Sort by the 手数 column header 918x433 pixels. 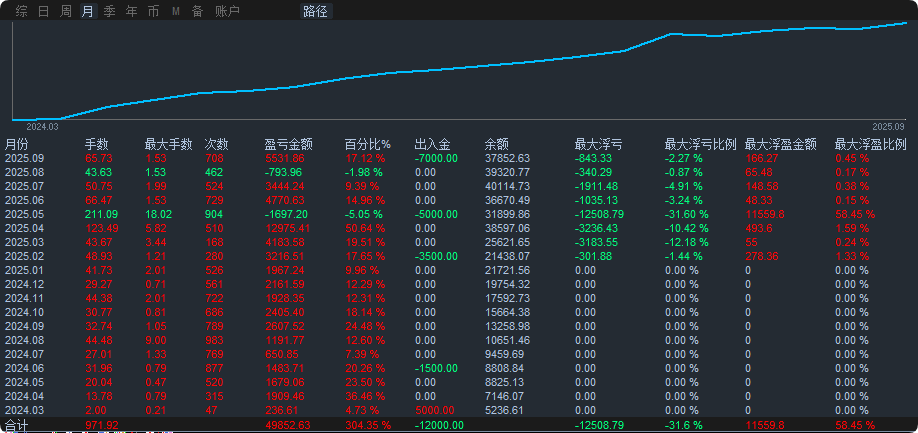coord(97,144)
